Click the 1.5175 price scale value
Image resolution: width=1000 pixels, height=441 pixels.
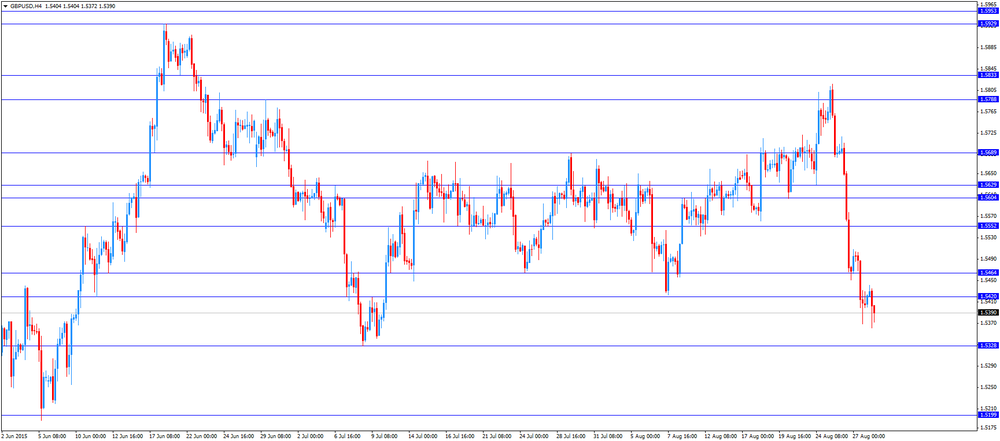click(x=989, y=427)
